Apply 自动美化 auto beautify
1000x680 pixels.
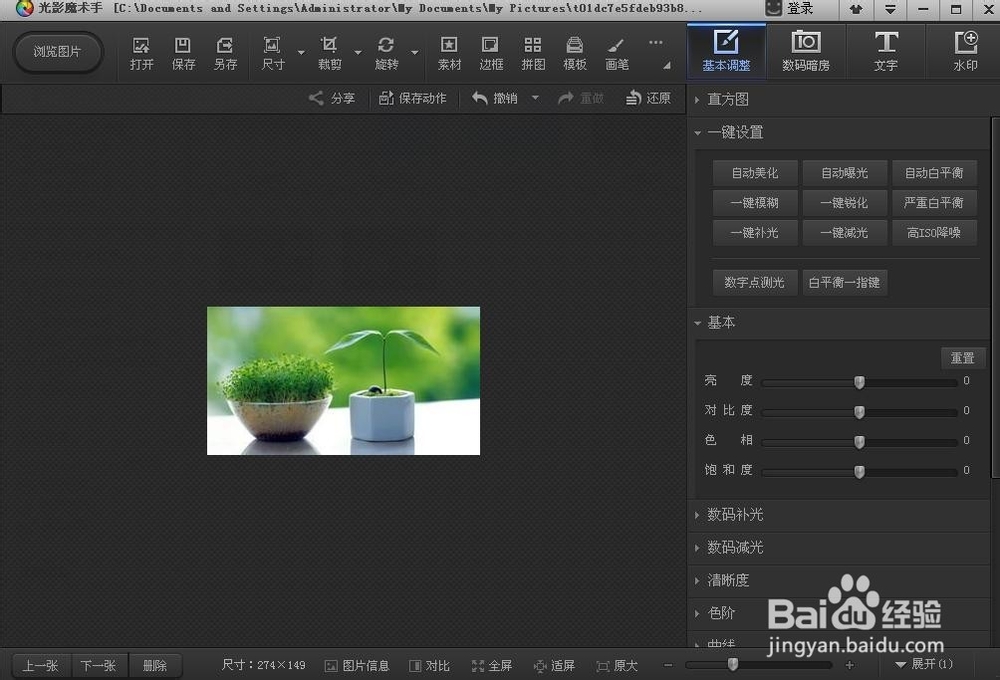click(755, 173)
